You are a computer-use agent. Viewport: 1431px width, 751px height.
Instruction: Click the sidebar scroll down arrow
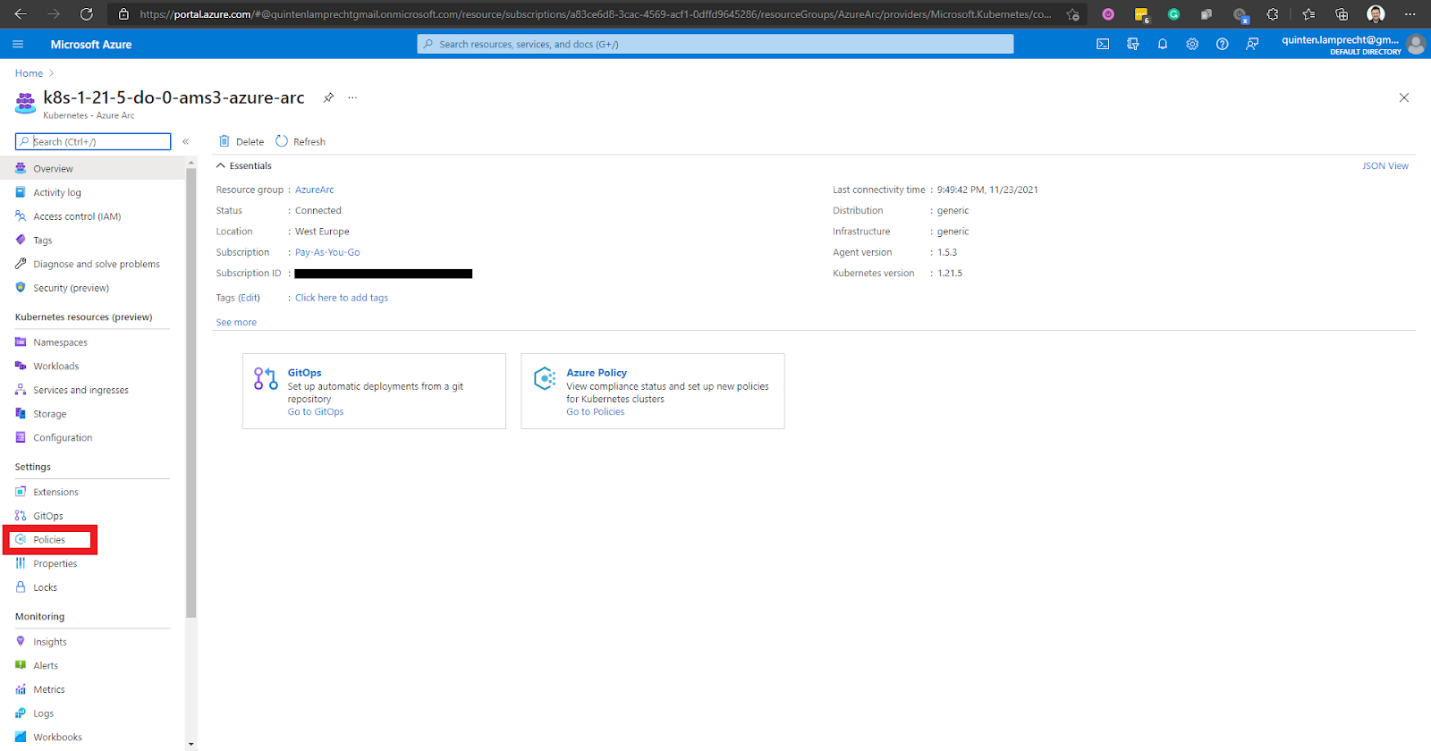[191, 744]
